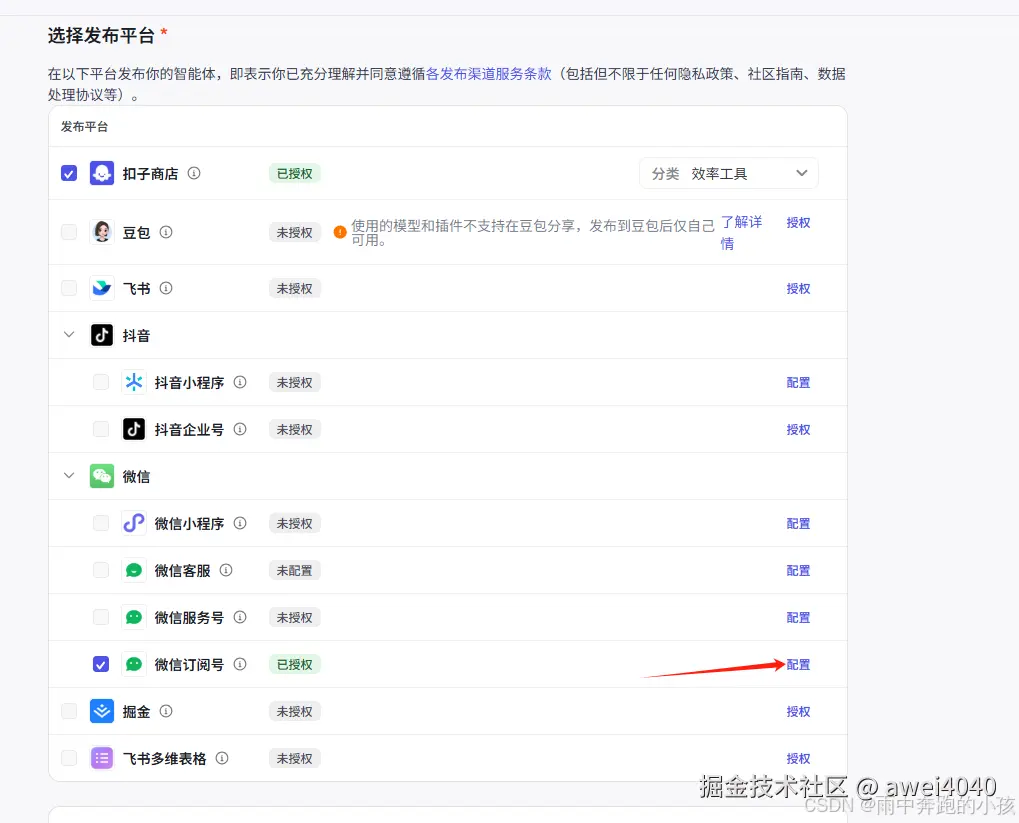
Task: Click the 微信小程序 mini program icon
Action: click(x=134, y=523)
